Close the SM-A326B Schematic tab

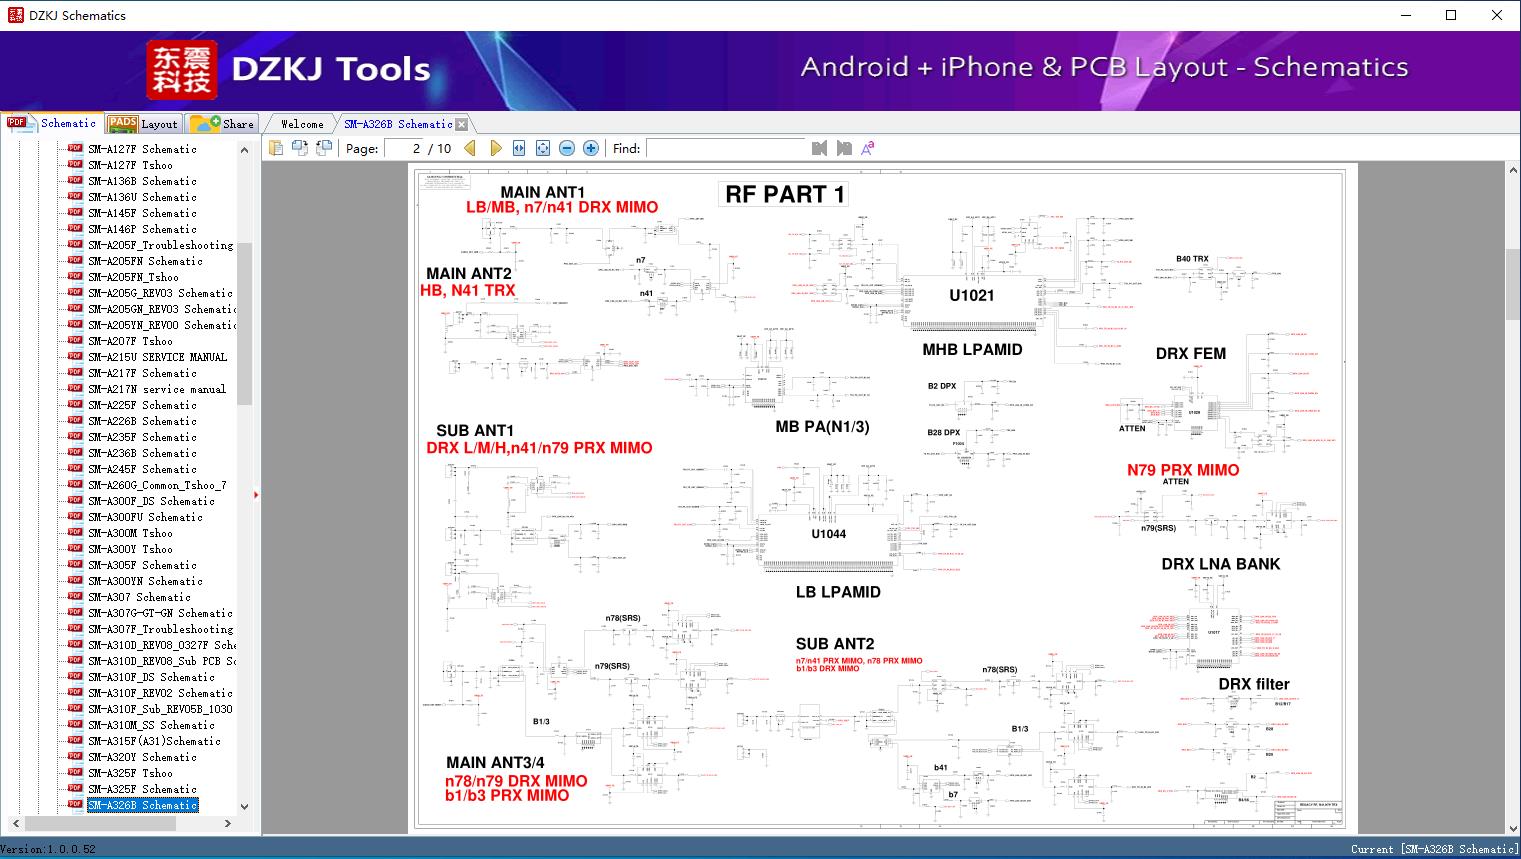pyautogui.click(x=461, y=124)
